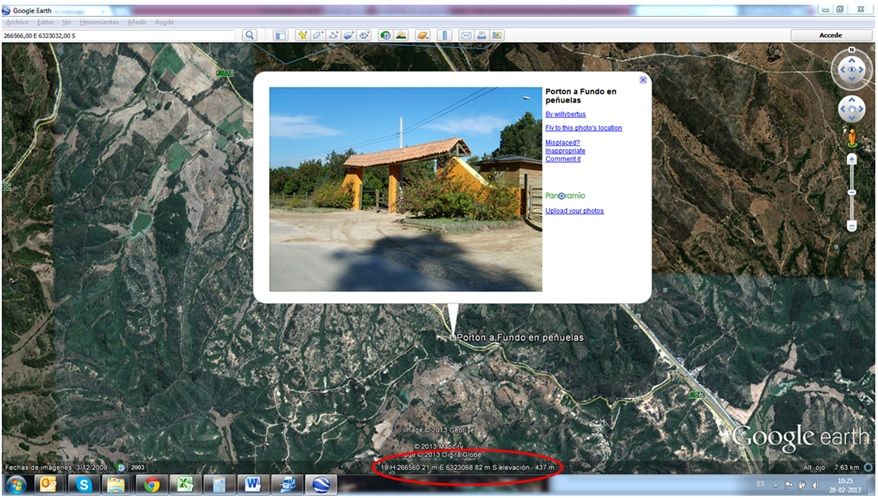This screenshot has height=498, width=878.
Task: Click the Accede sign-in button
Action: tap(830, 35)
